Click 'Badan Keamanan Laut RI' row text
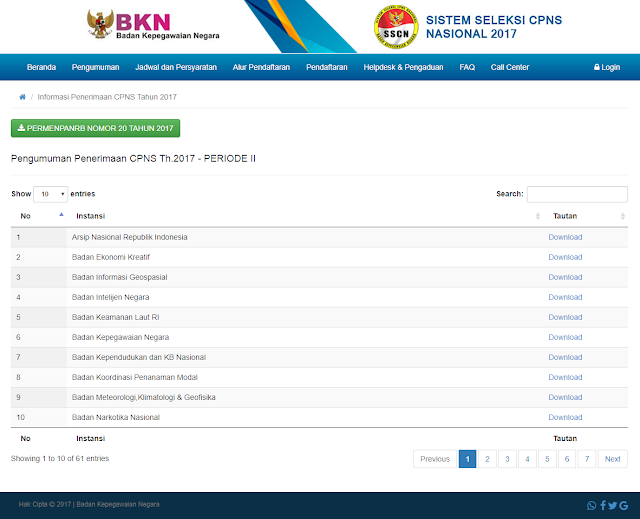The width and height of the screenshot is (640, 519). (116, 317)
